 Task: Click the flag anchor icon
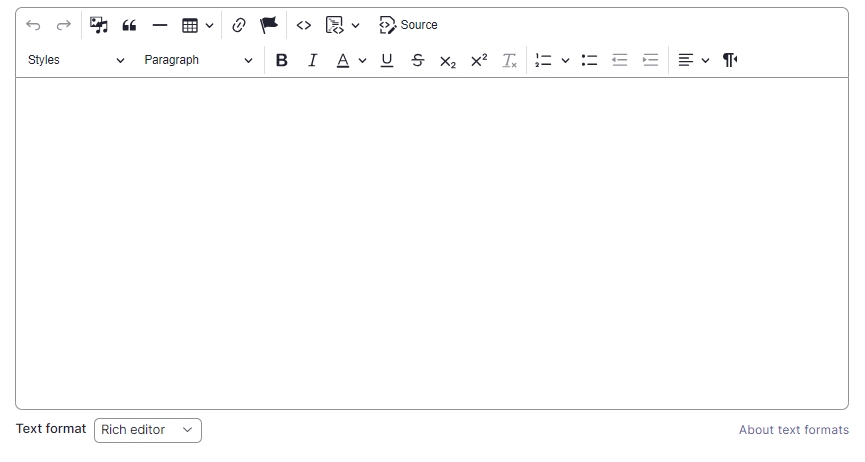[269, 25]
